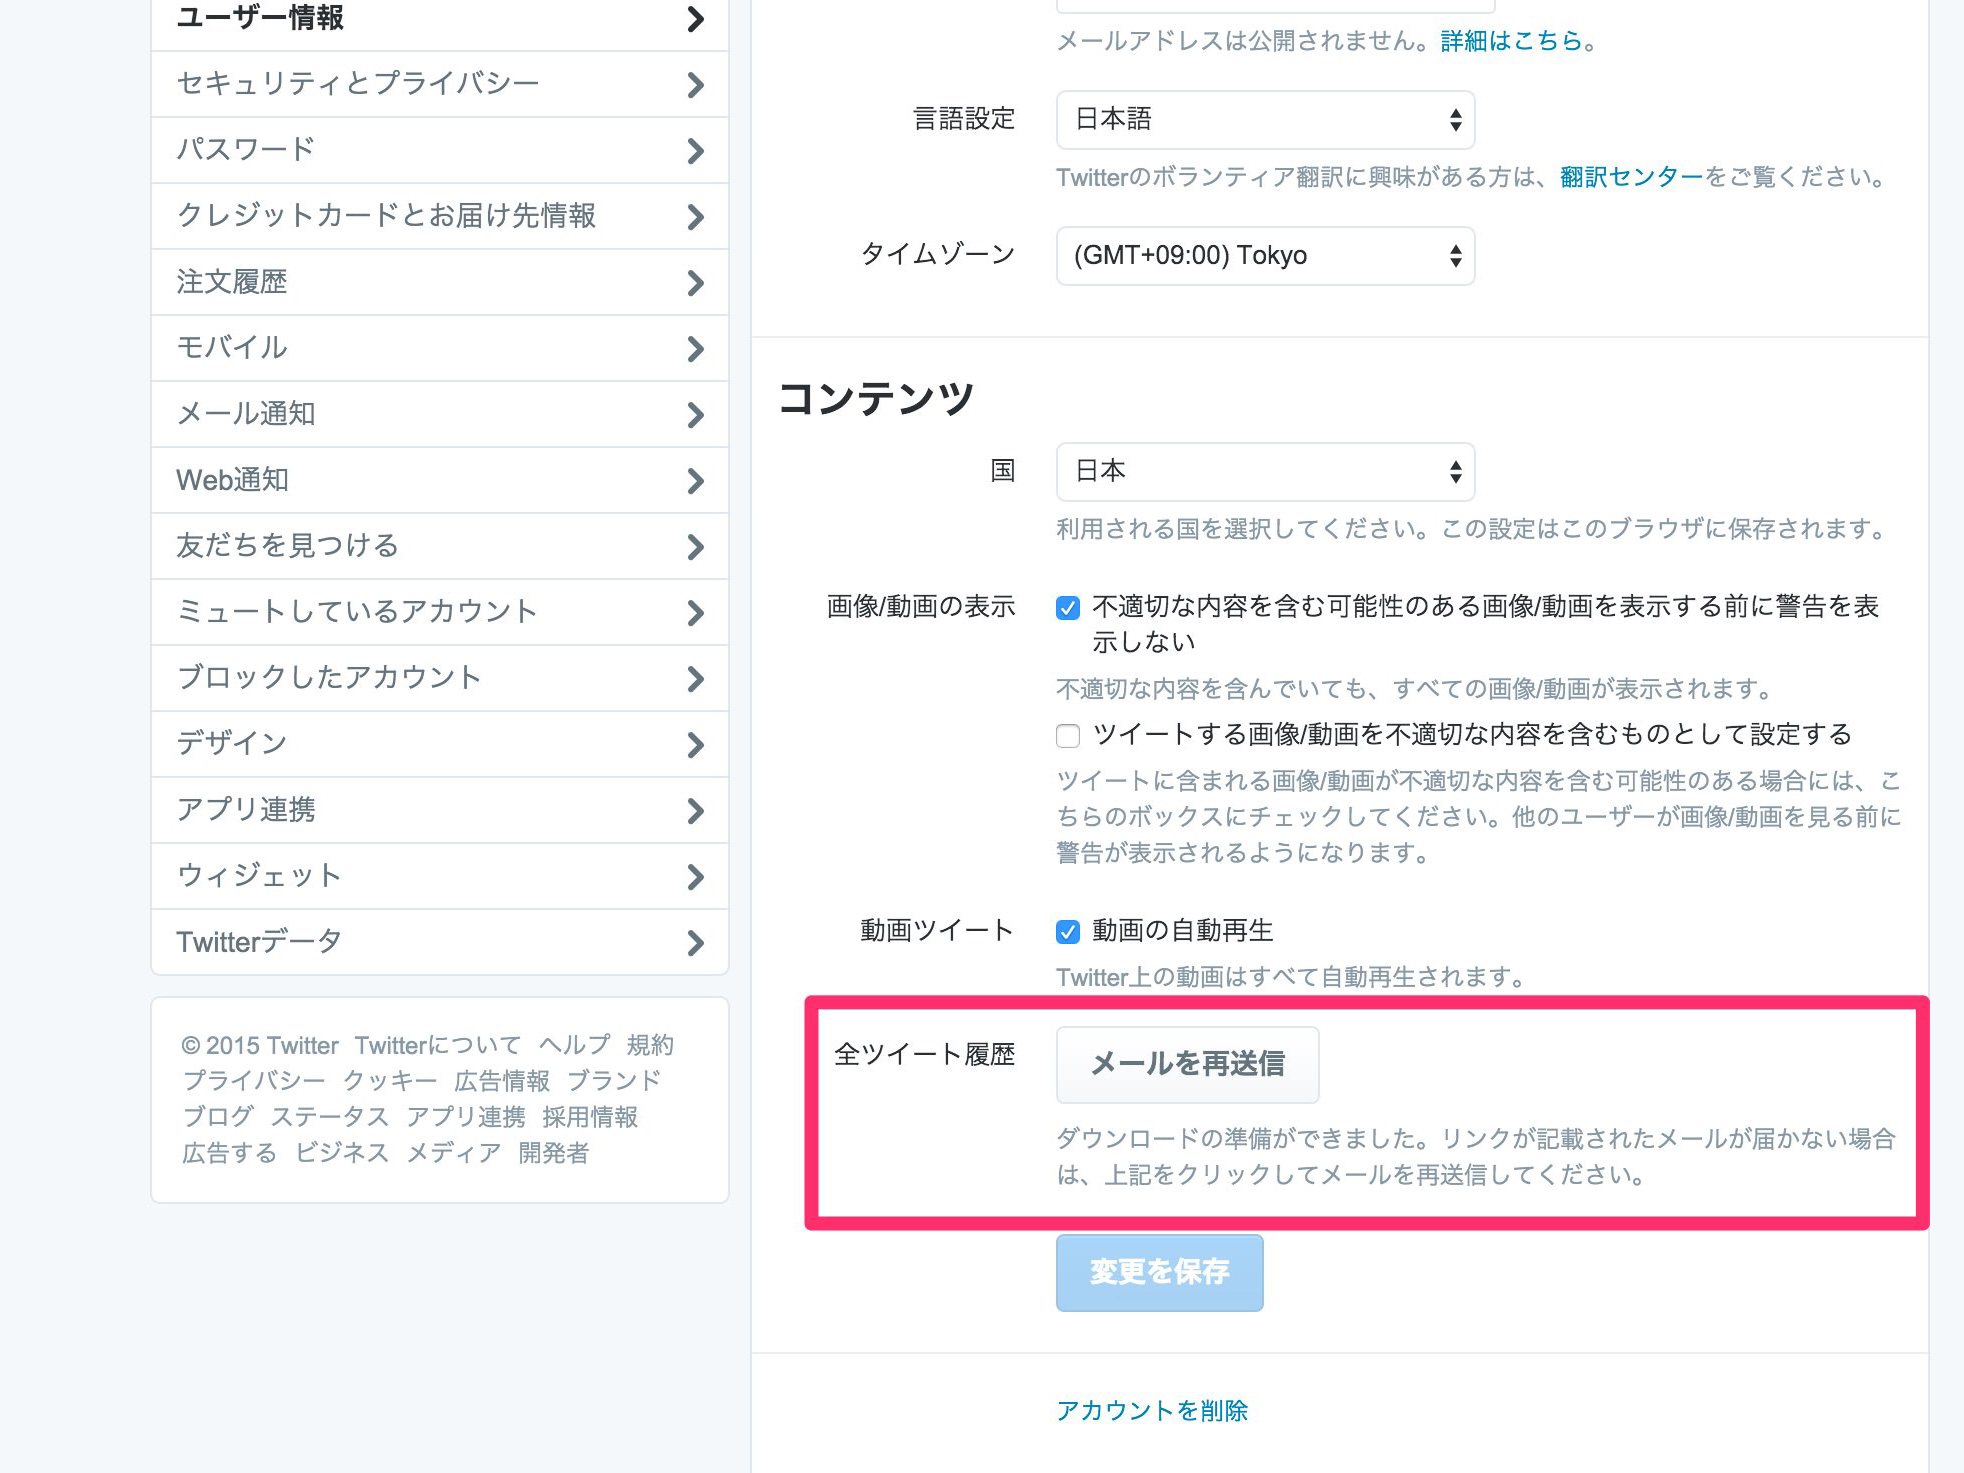This screenshot has height=1473, width=1964.
Task: Toggle 動画の自動再生 checkbox
Action: (x=1068, y=932)
